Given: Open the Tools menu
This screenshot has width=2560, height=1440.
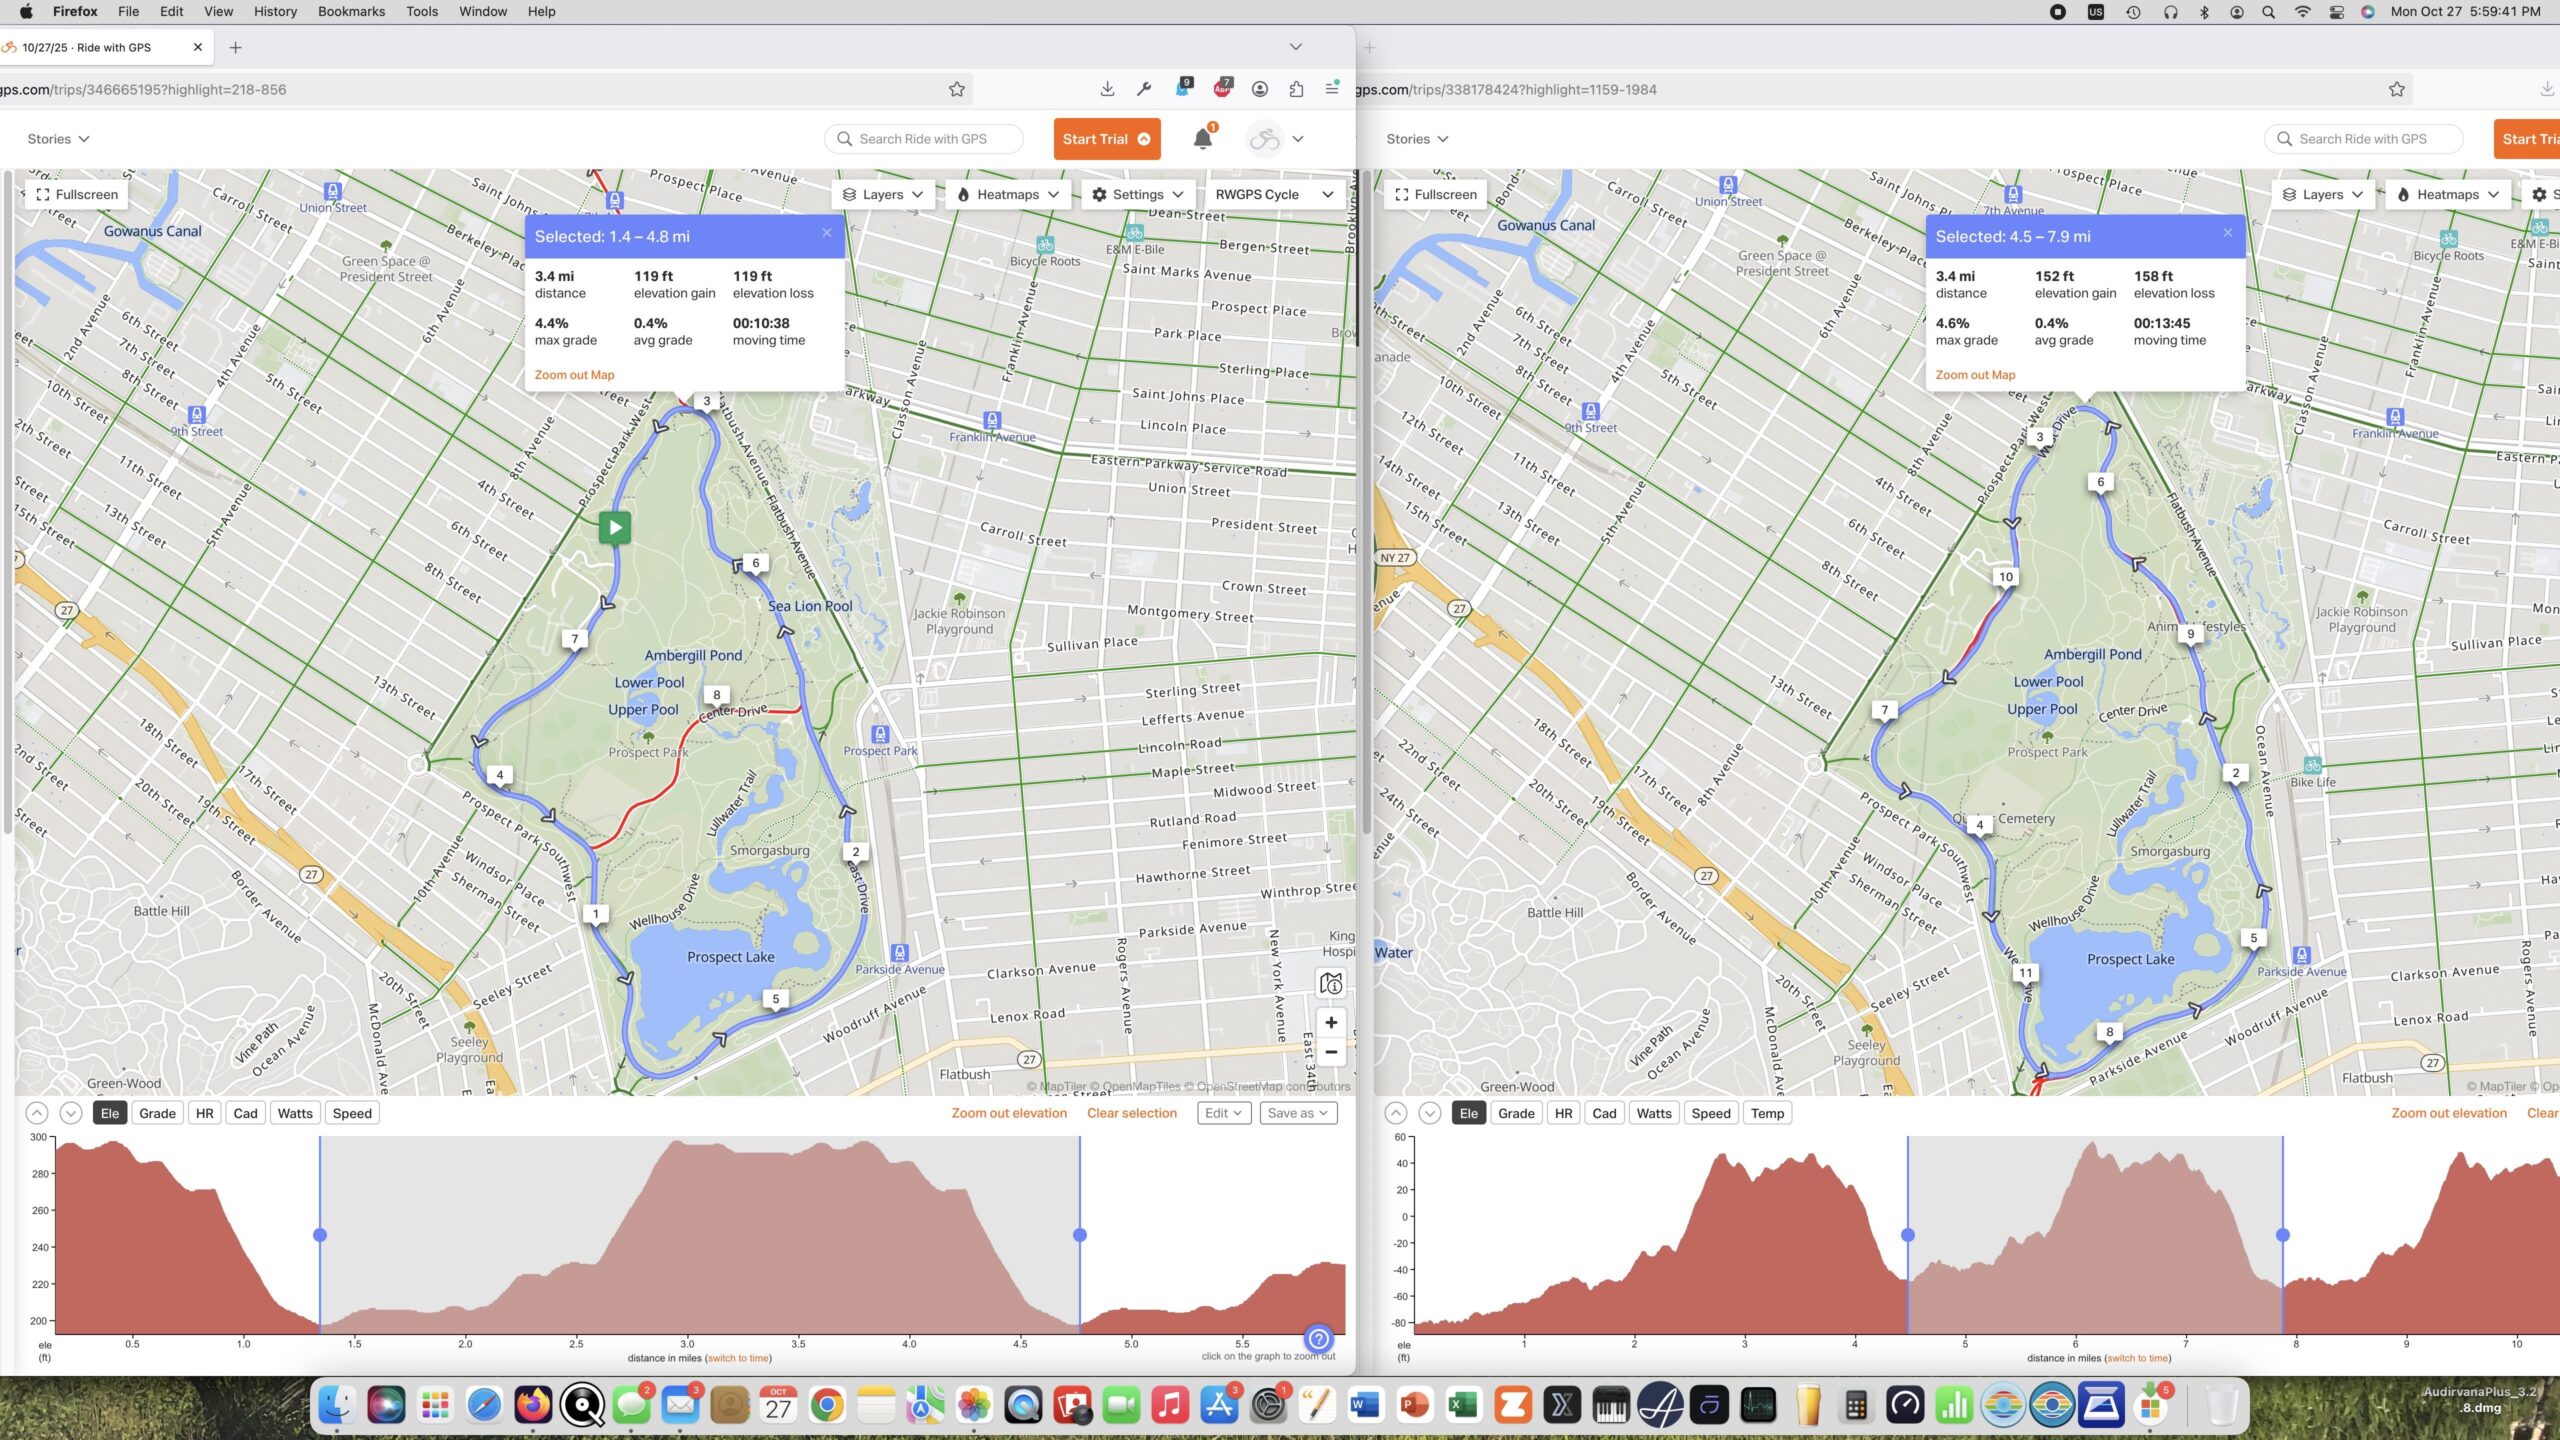Looking at the screenshot, I should click(422, 12).
